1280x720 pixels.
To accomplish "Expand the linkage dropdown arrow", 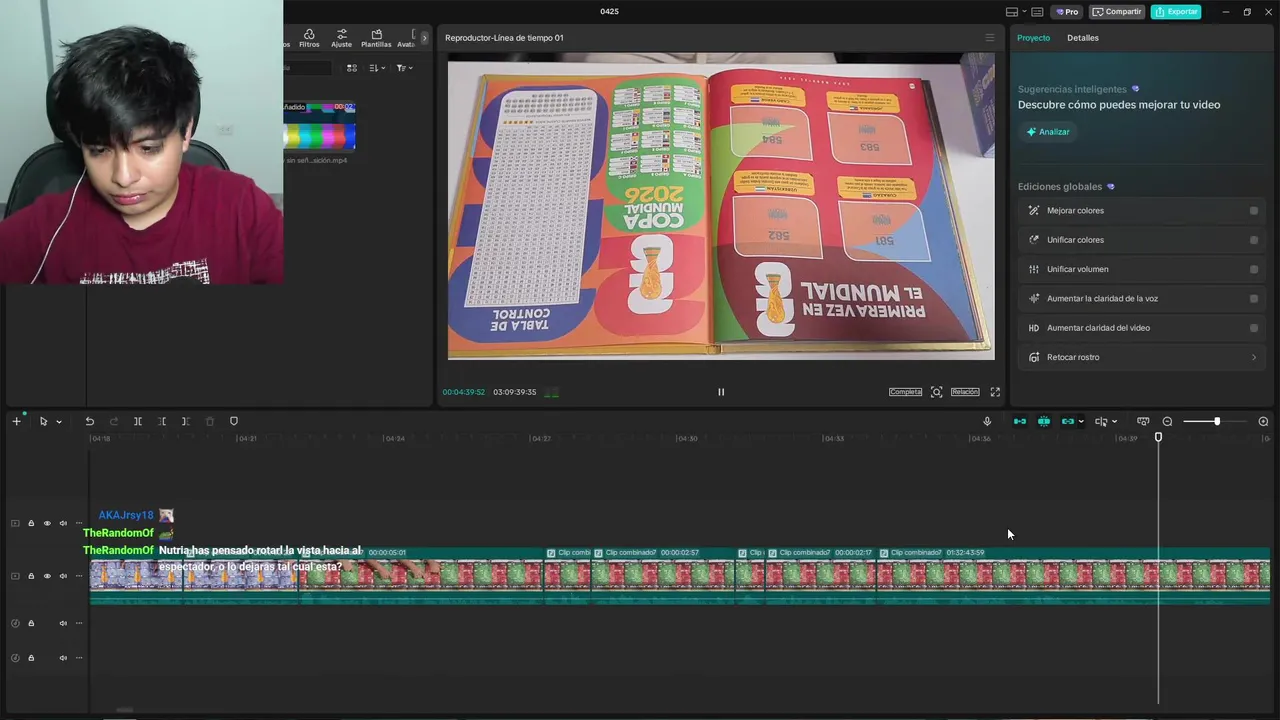I will pos(1081,422).
